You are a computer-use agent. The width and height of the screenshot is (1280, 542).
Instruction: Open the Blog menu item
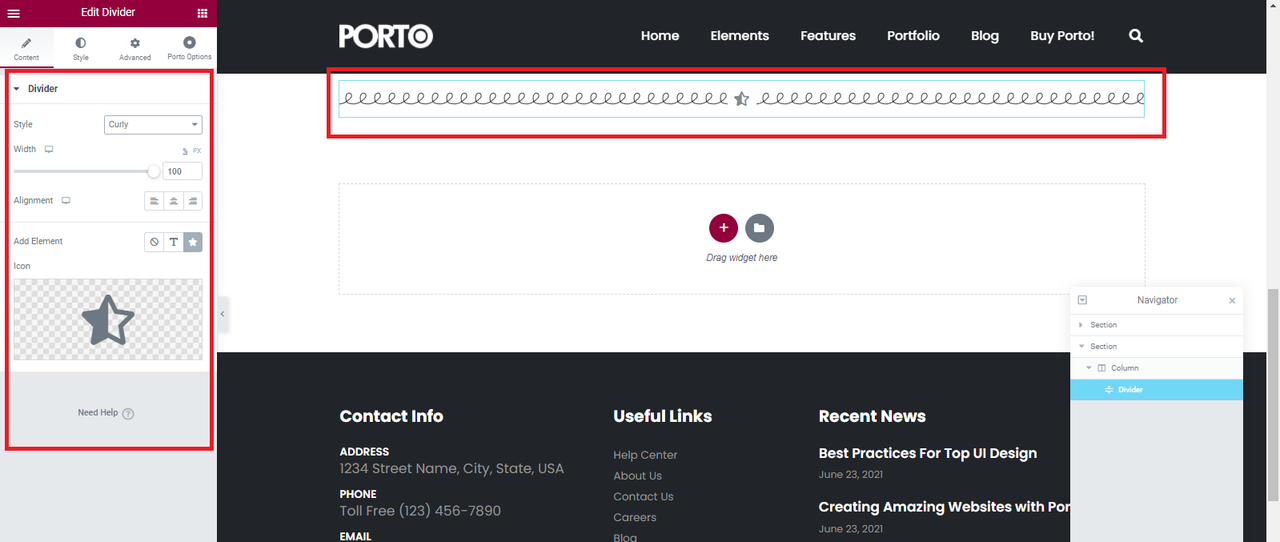point(985,36)
